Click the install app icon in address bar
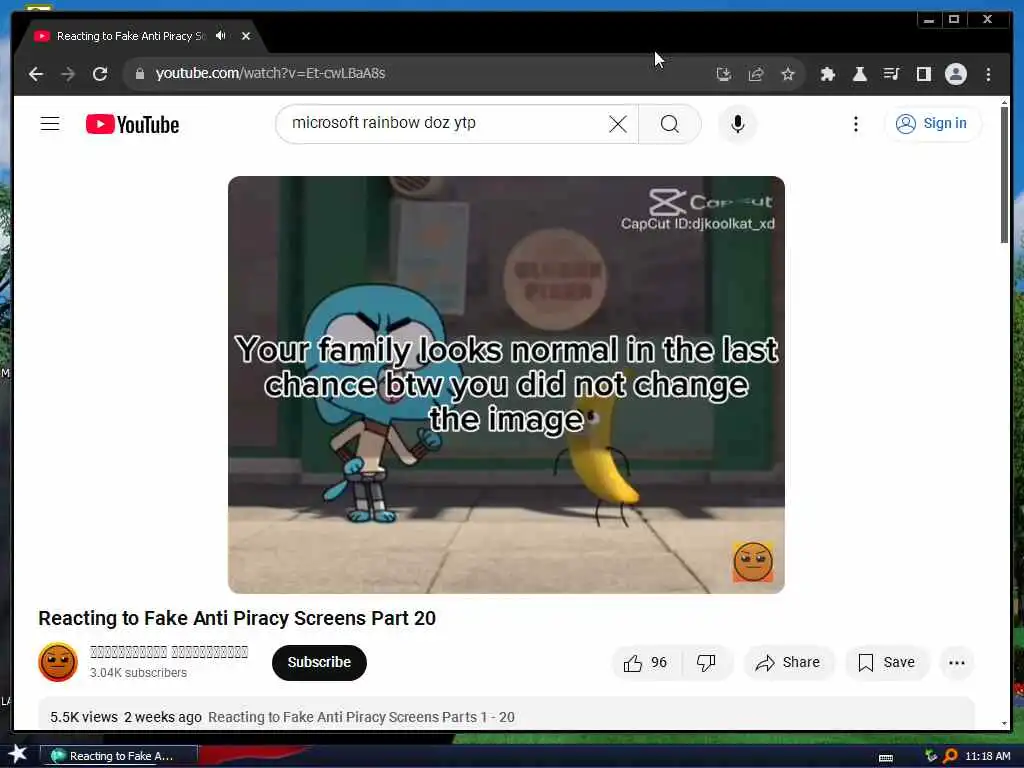The width and height of the screenshot is (1024, 768). click(724, 74)
